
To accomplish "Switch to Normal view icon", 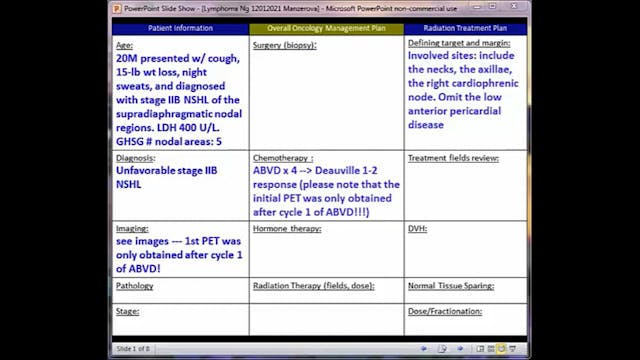I will pyautogui.click(x=480, y=349).
